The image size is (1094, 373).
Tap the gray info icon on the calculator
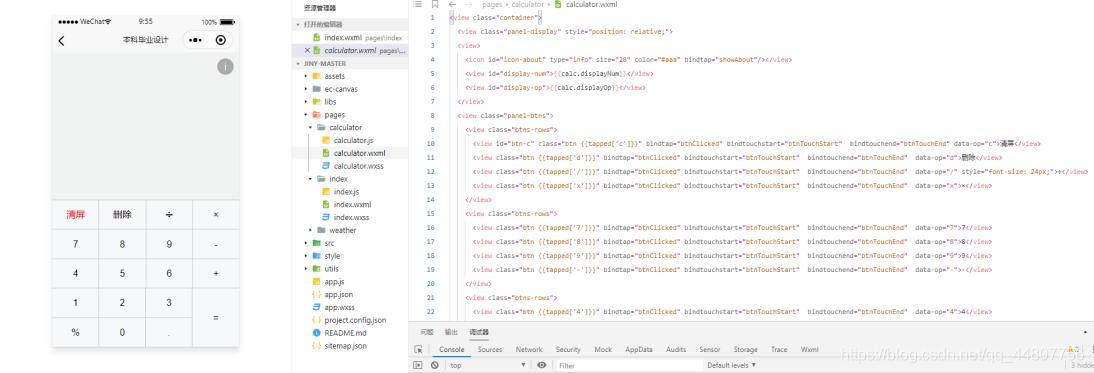225,66
